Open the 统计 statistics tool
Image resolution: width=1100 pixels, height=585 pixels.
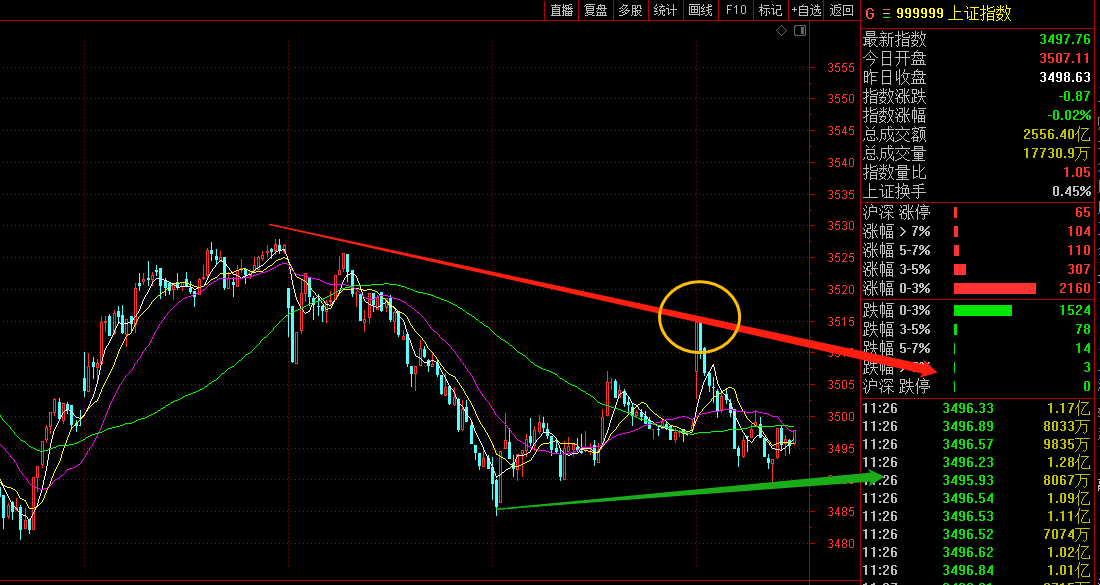coord(665,10)
